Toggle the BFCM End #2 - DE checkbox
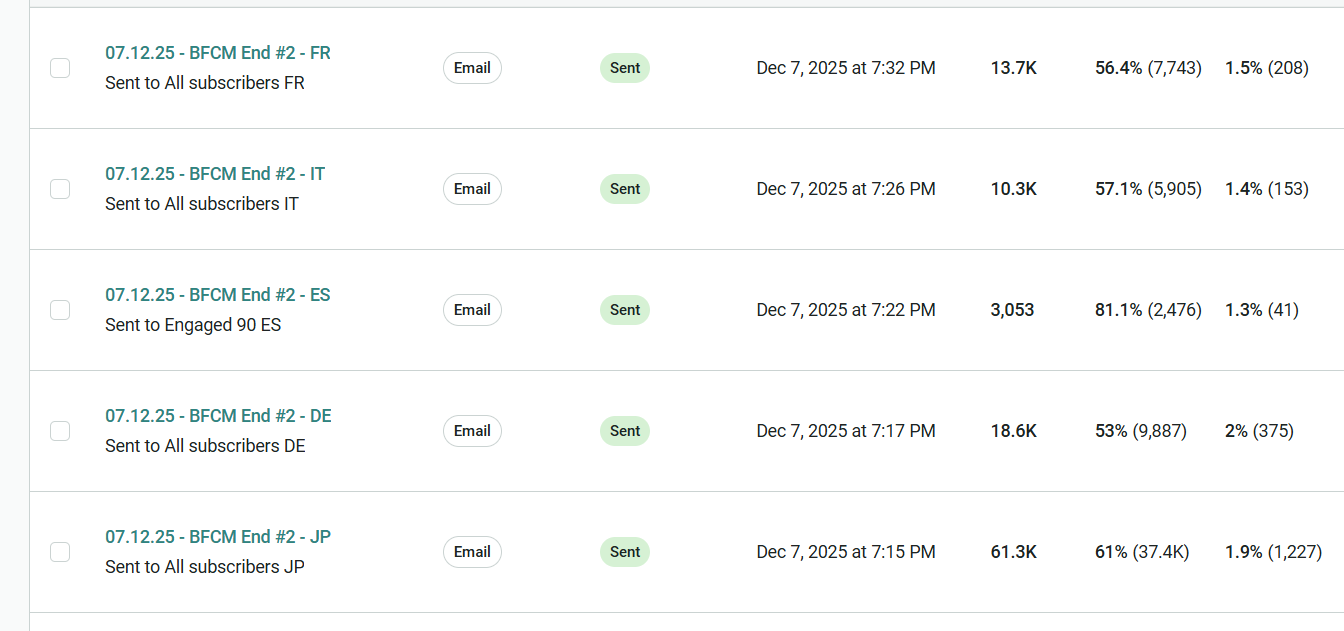Image resolution: width=1344 pixels, height=631 pixels. tap(60, 431)
